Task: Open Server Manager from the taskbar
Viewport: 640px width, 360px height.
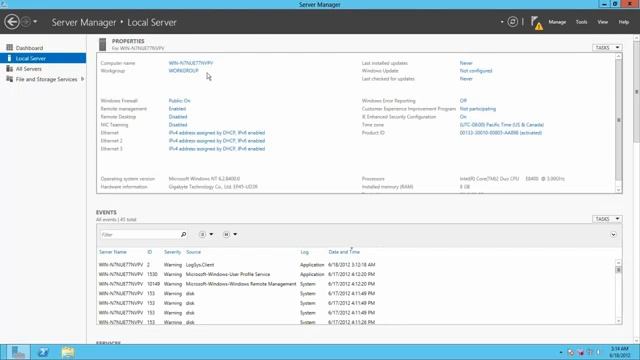Action: point(18,352)
